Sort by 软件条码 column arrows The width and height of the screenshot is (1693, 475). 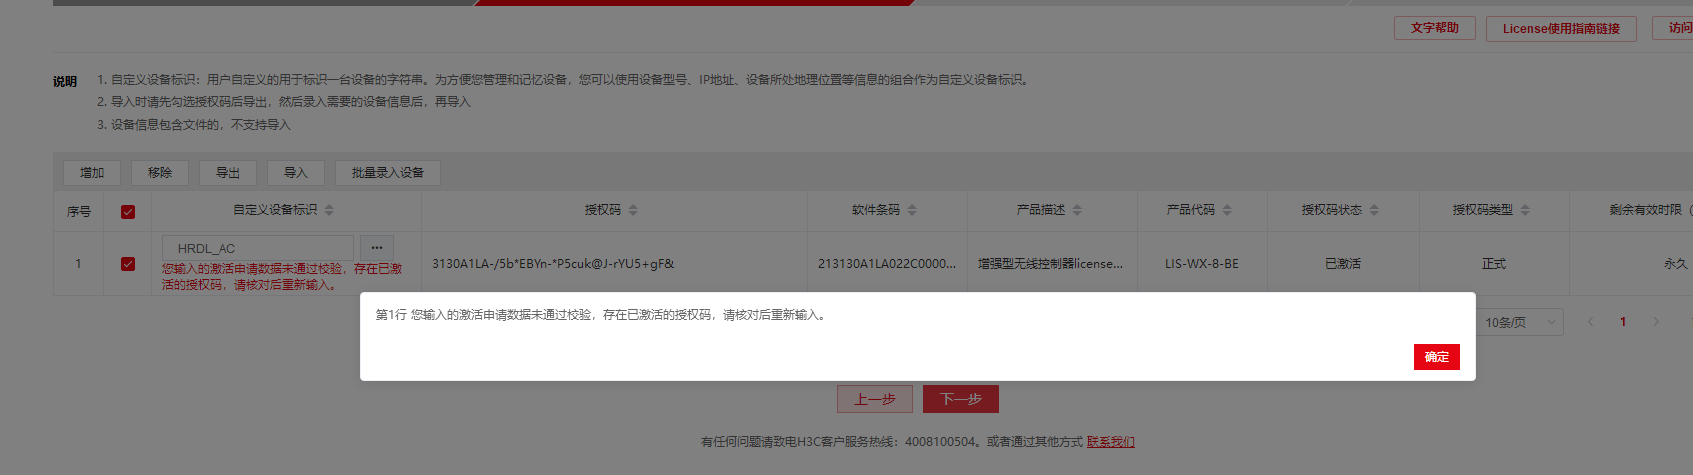tap(912, 210)
